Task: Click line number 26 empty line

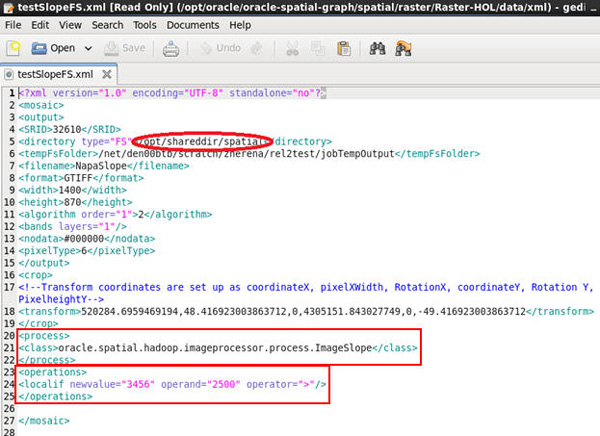Action: click(x=9, y=408)
